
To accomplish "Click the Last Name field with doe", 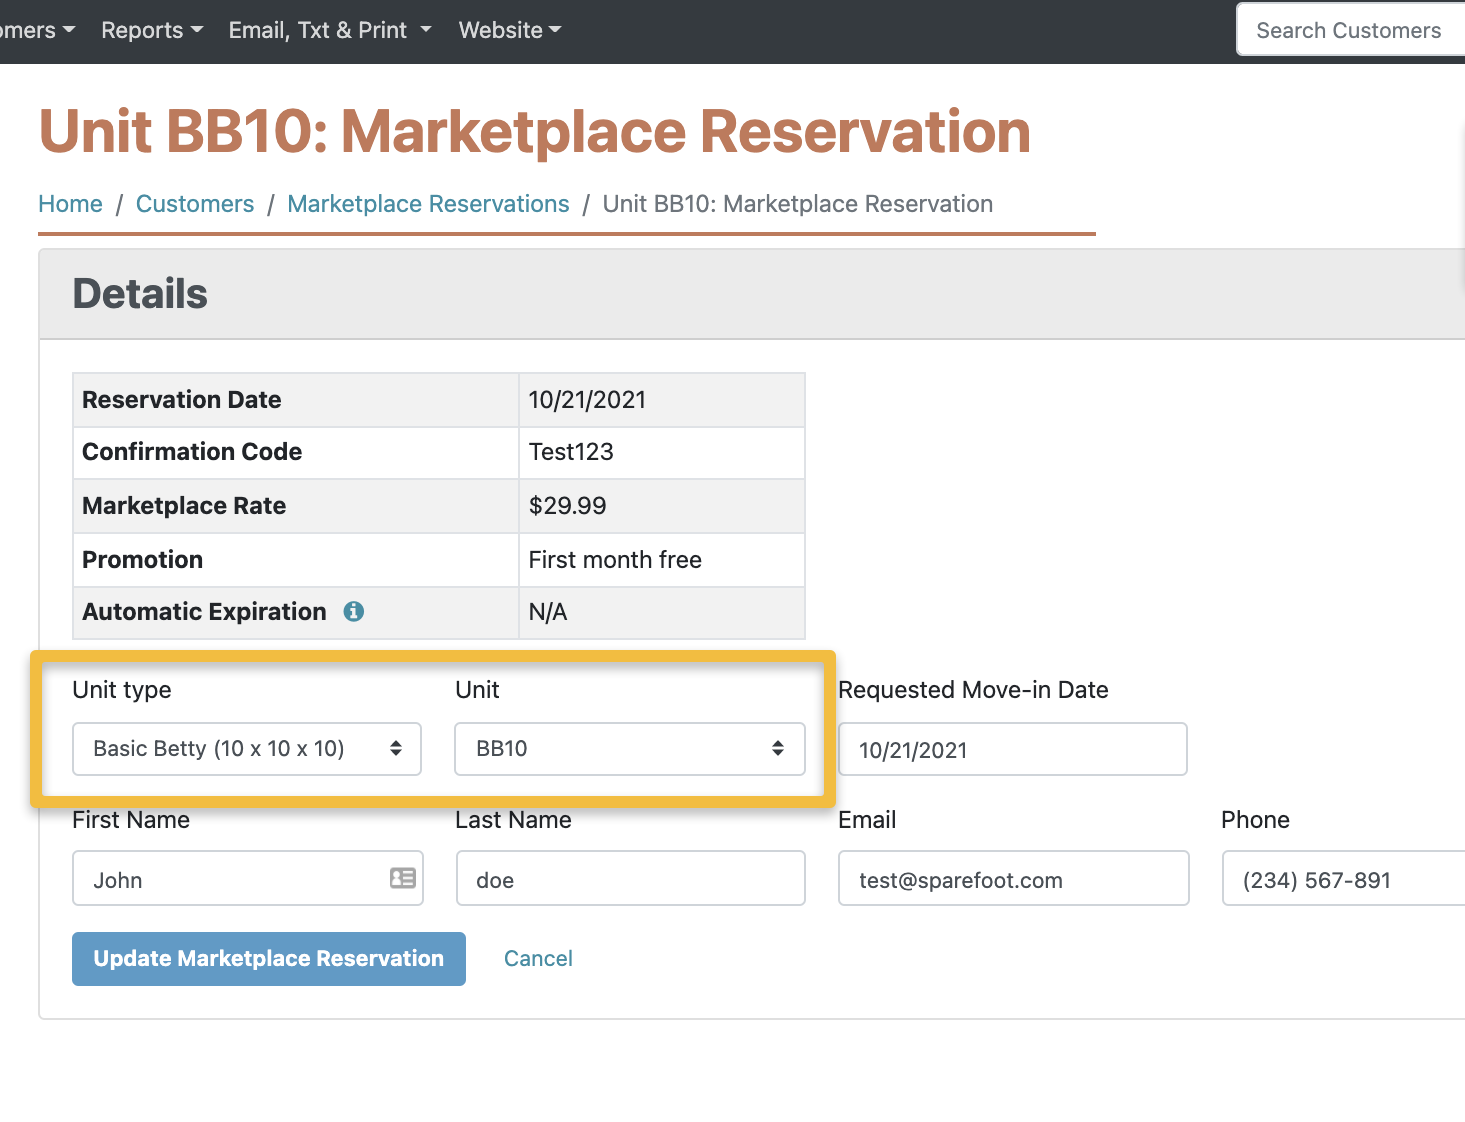I will 631,878.
